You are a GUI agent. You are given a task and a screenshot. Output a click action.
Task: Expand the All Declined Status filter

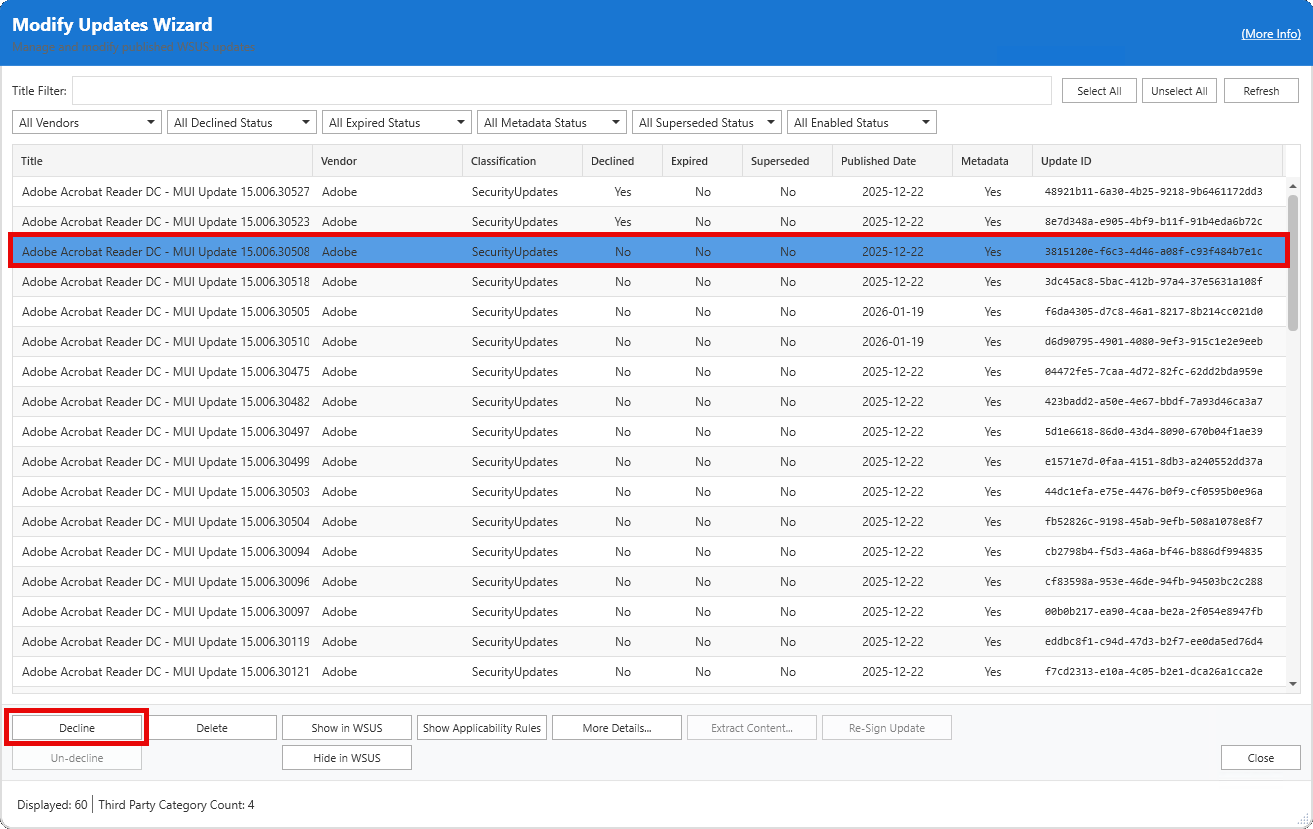pyautogui.click(x=241, y=123)
